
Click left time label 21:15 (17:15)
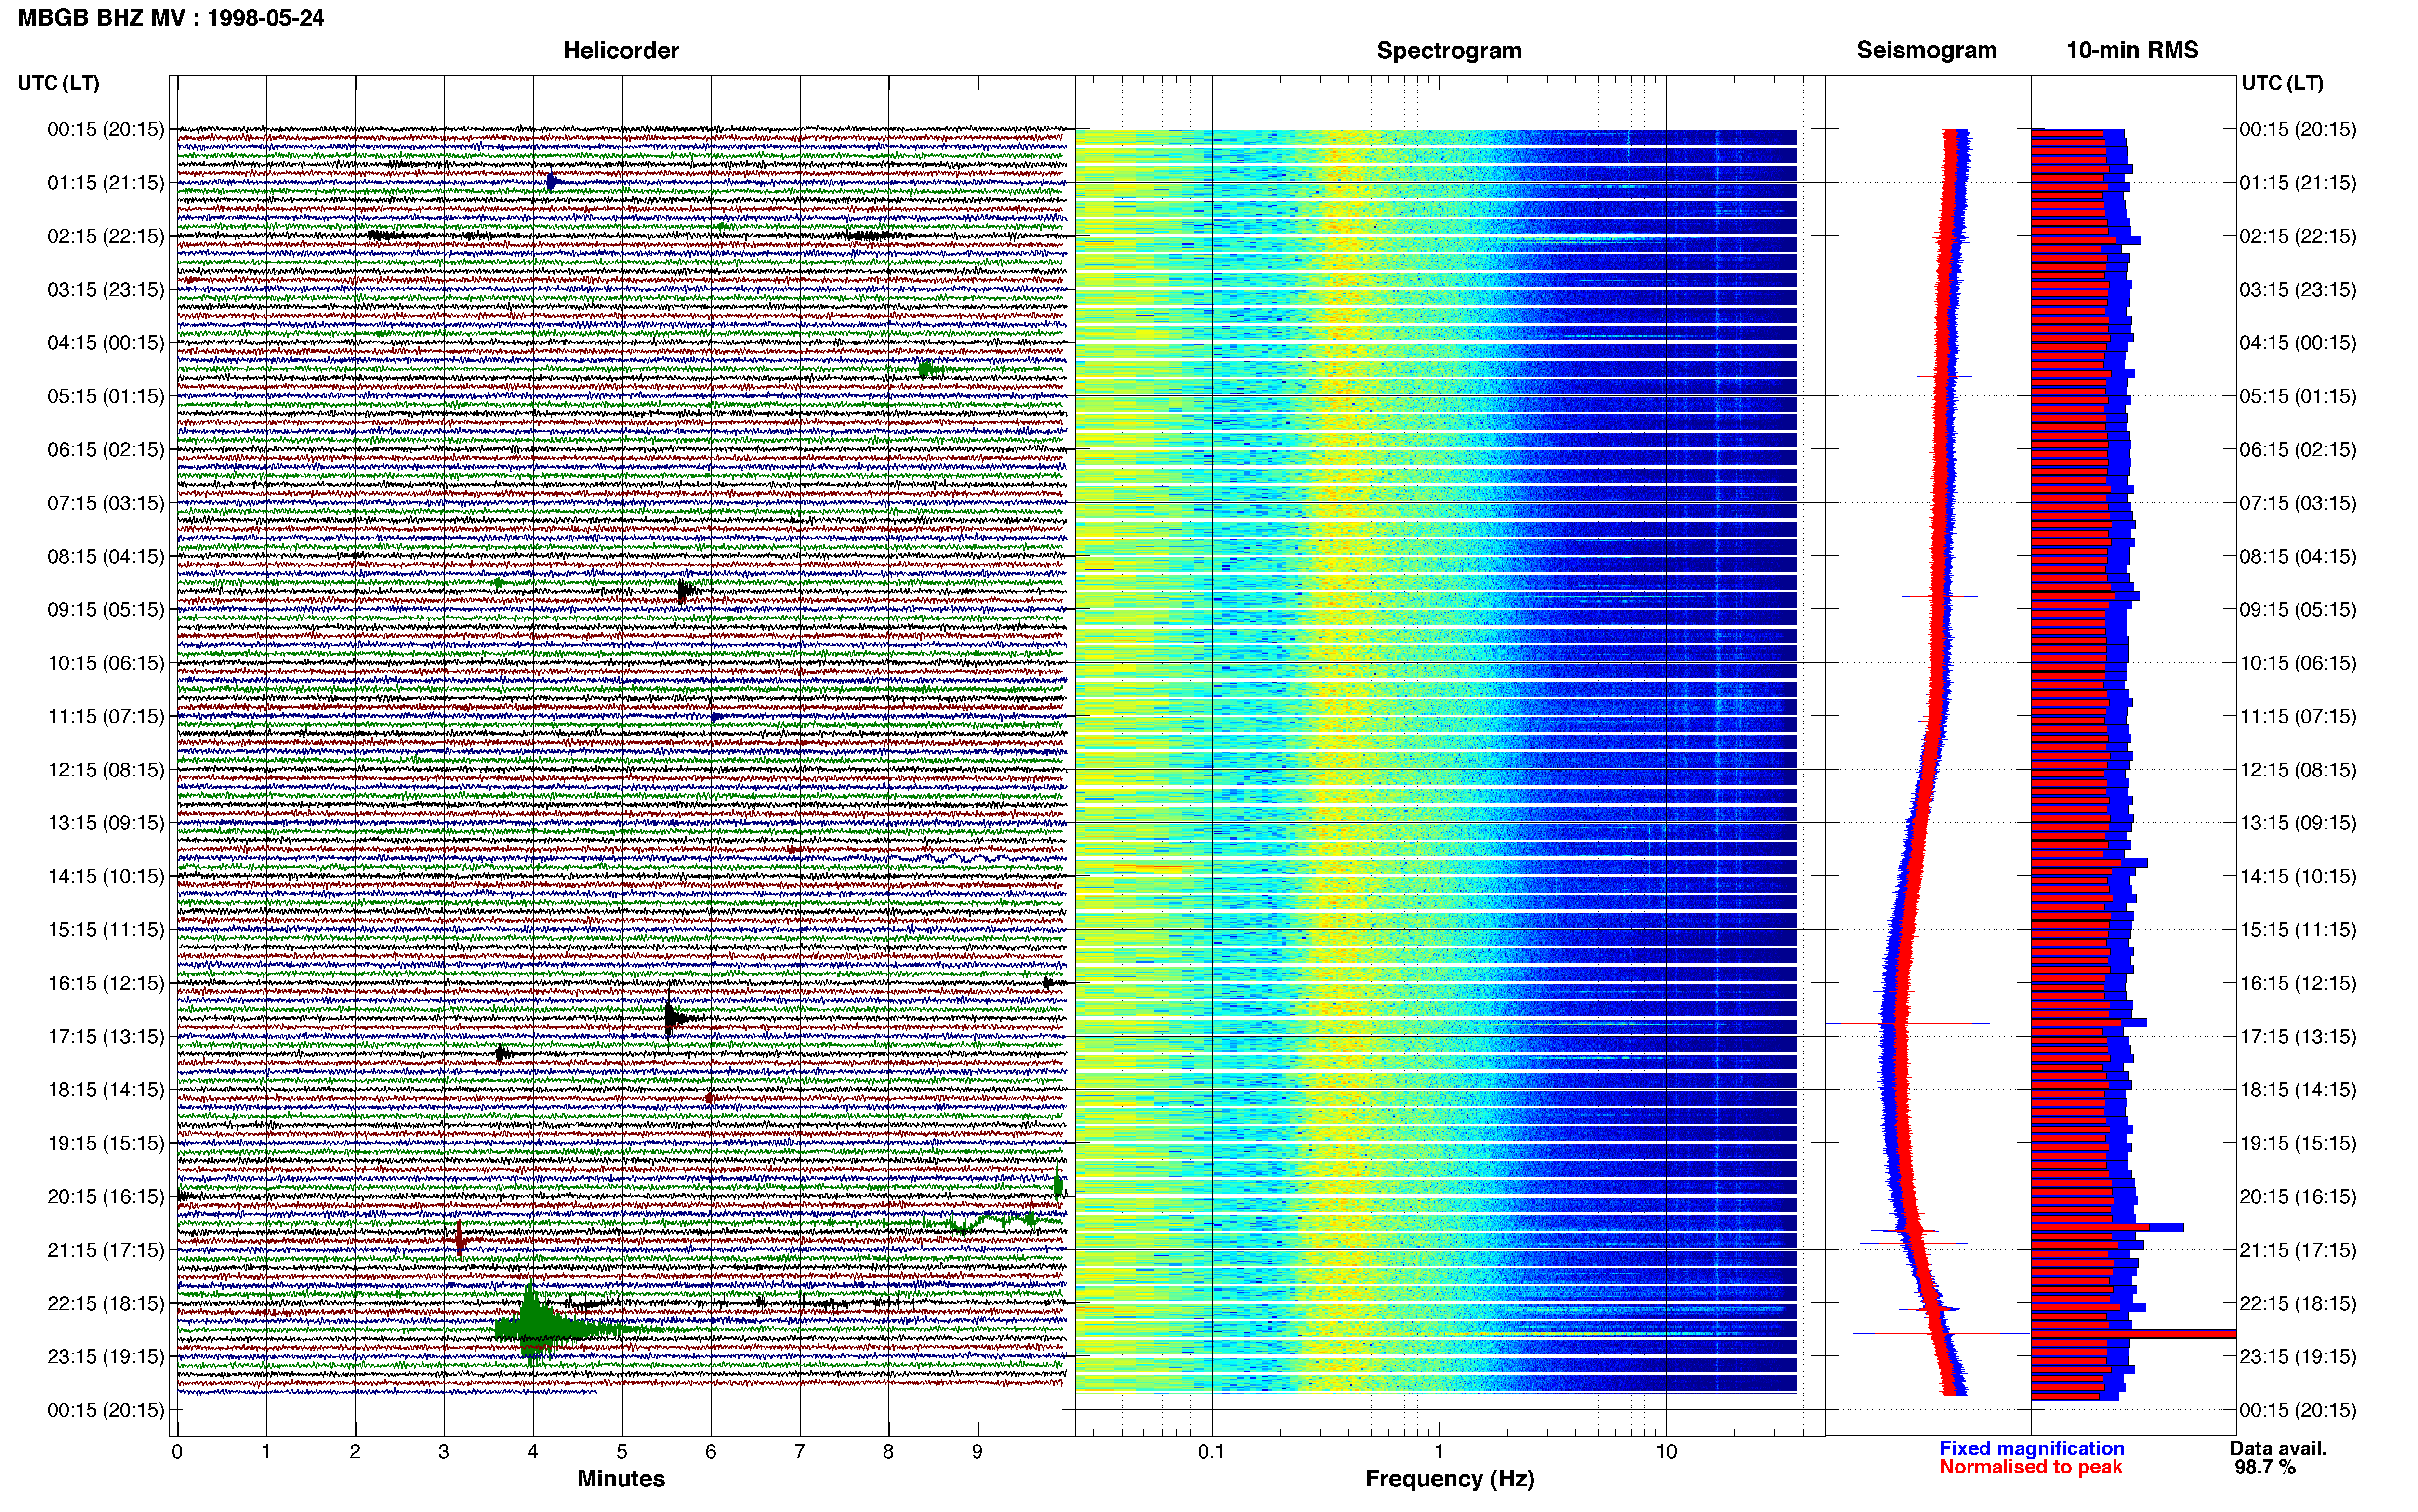point(106,1249)
